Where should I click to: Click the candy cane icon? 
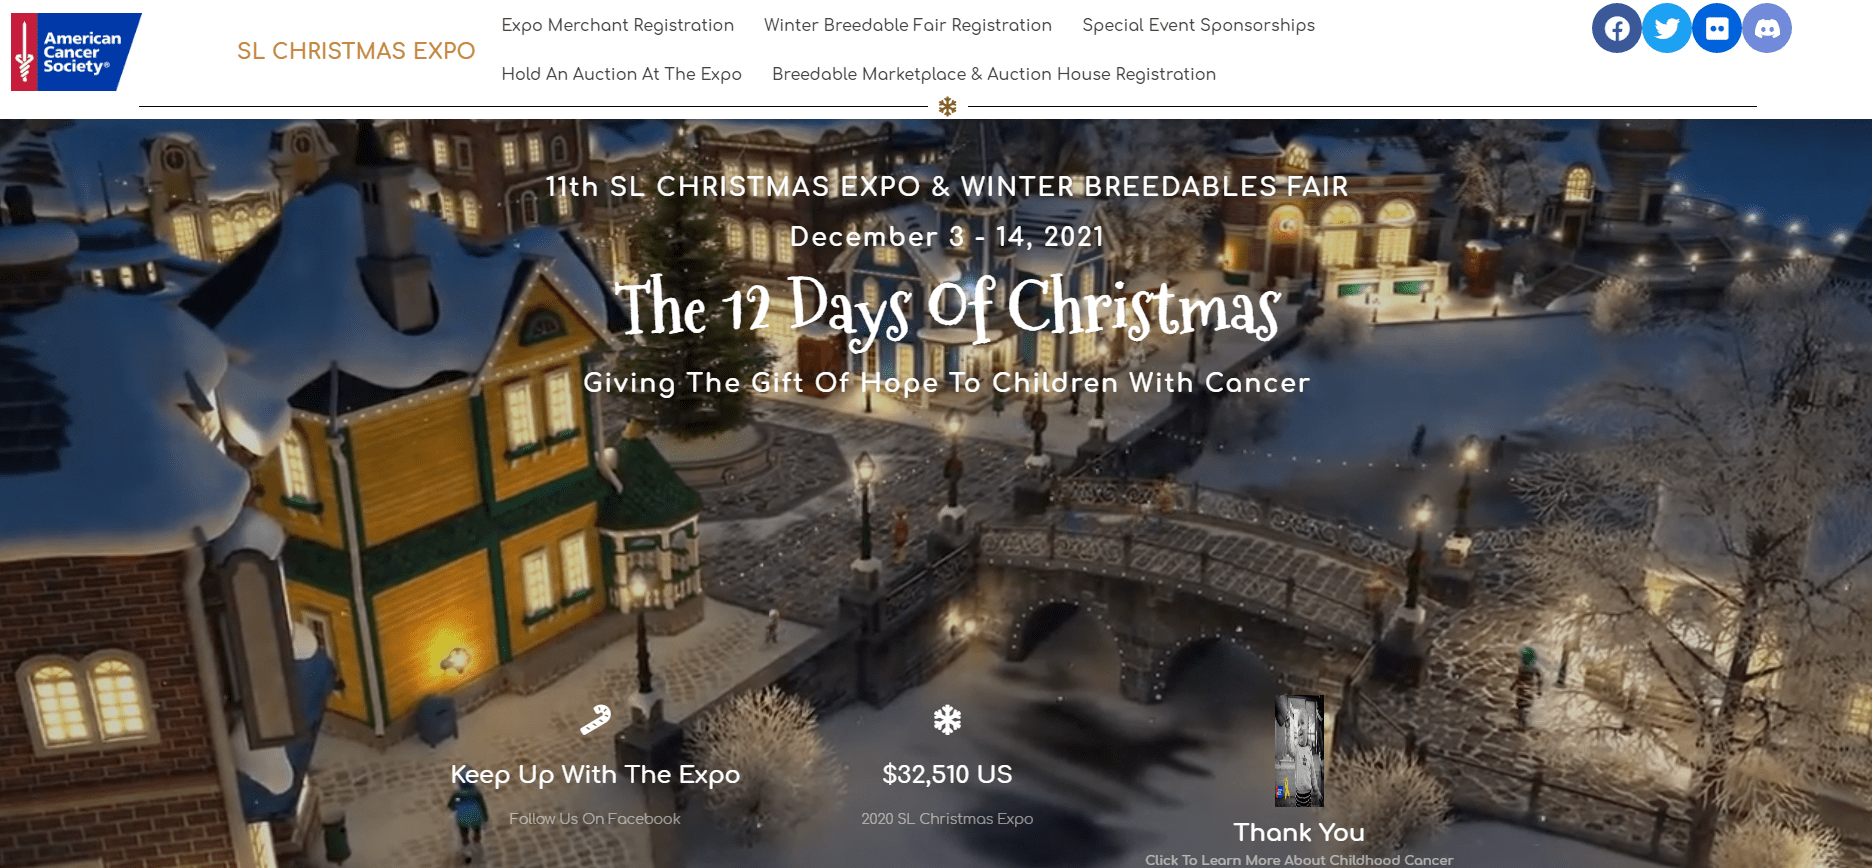(x=595, y=720)
